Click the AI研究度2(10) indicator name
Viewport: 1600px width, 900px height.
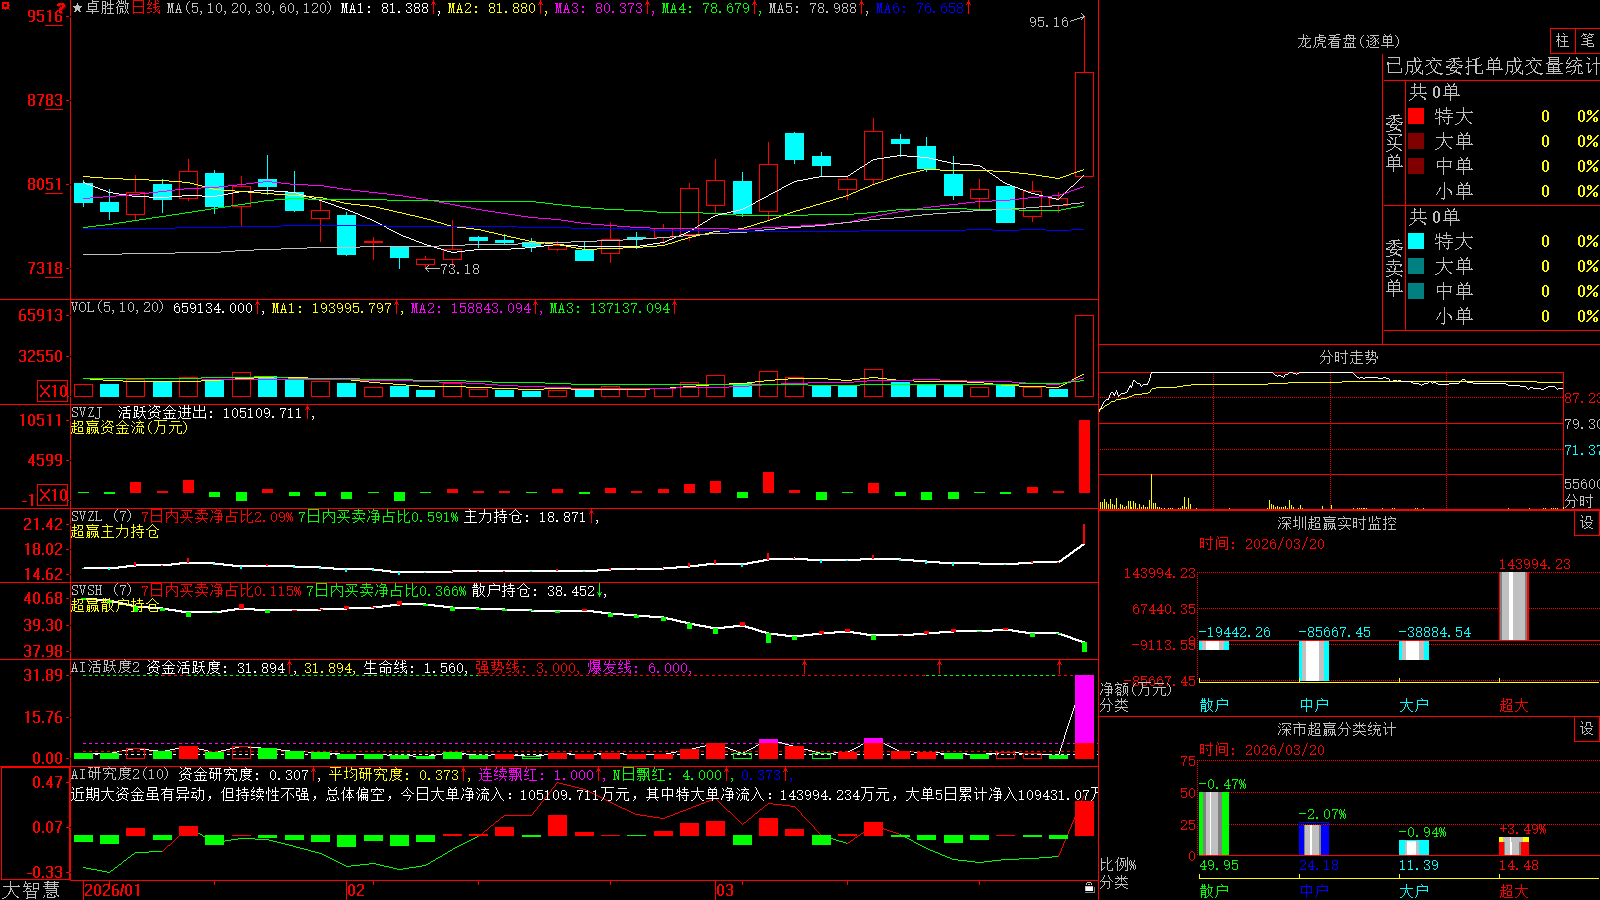(x=120, y=774)
